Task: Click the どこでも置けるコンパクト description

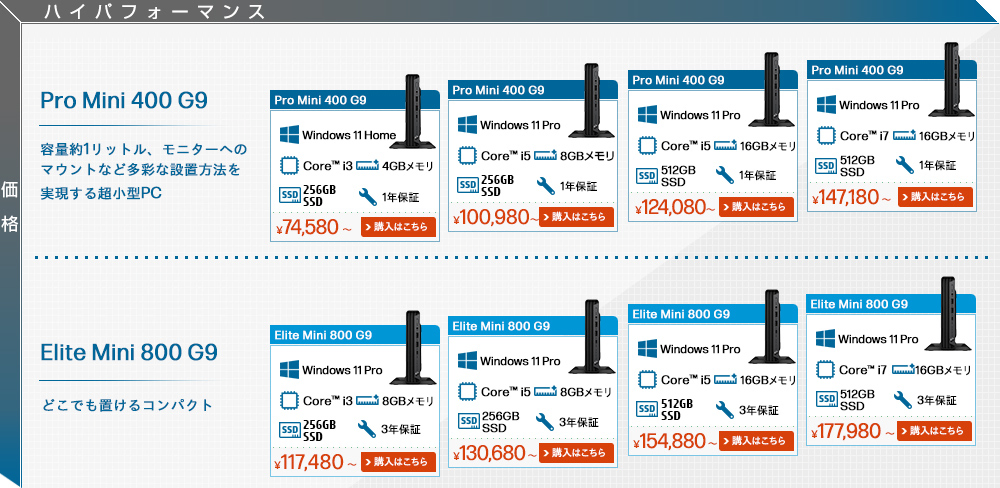Action: coord(126,405)
